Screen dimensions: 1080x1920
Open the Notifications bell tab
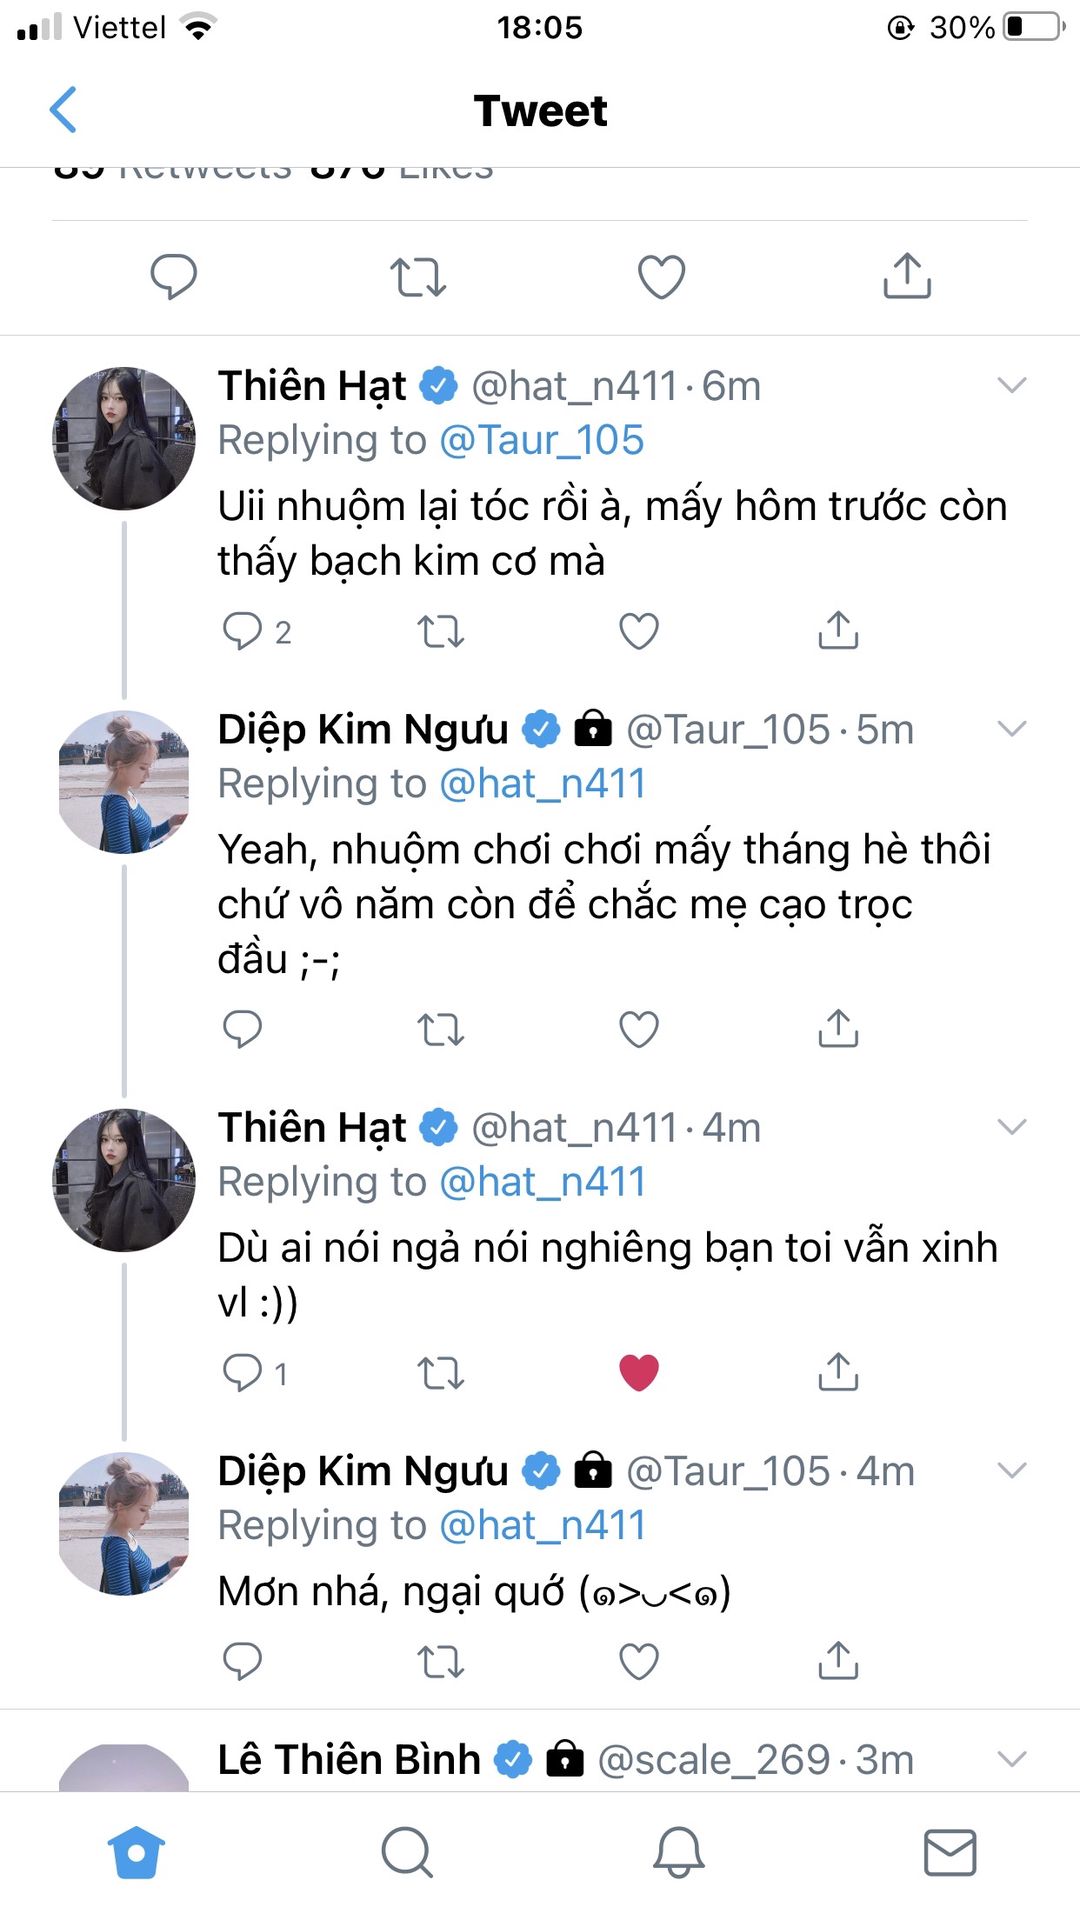679,1852
